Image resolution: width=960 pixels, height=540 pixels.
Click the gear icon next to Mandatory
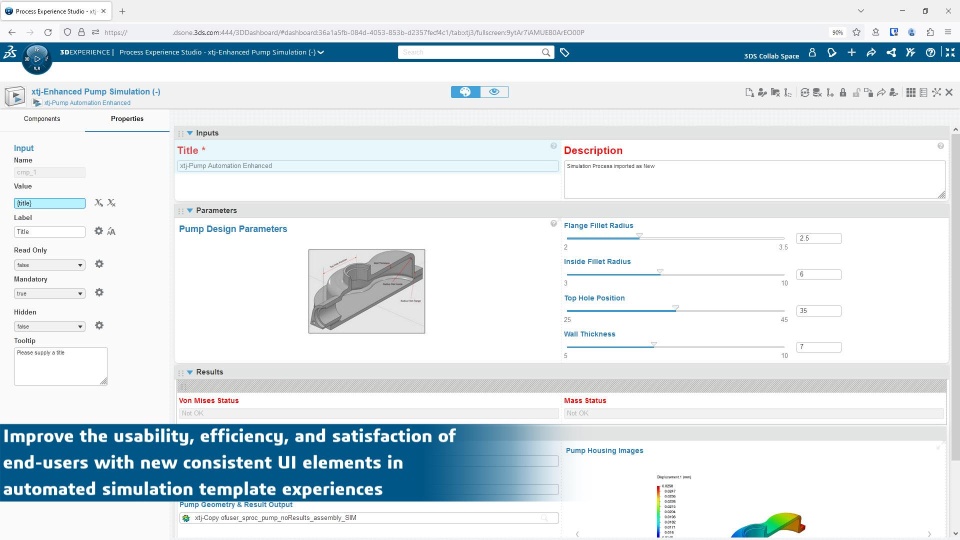99,293
